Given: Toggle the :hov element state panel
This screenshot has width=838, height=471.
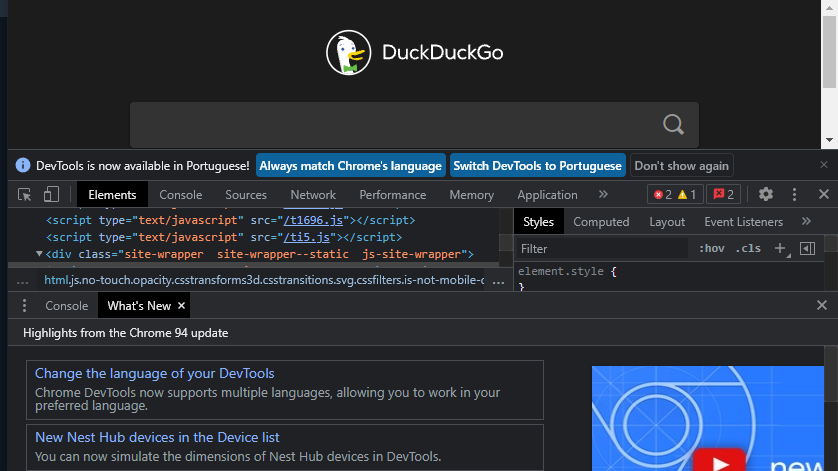Looking at the screenshot, I should pos(711,248).
